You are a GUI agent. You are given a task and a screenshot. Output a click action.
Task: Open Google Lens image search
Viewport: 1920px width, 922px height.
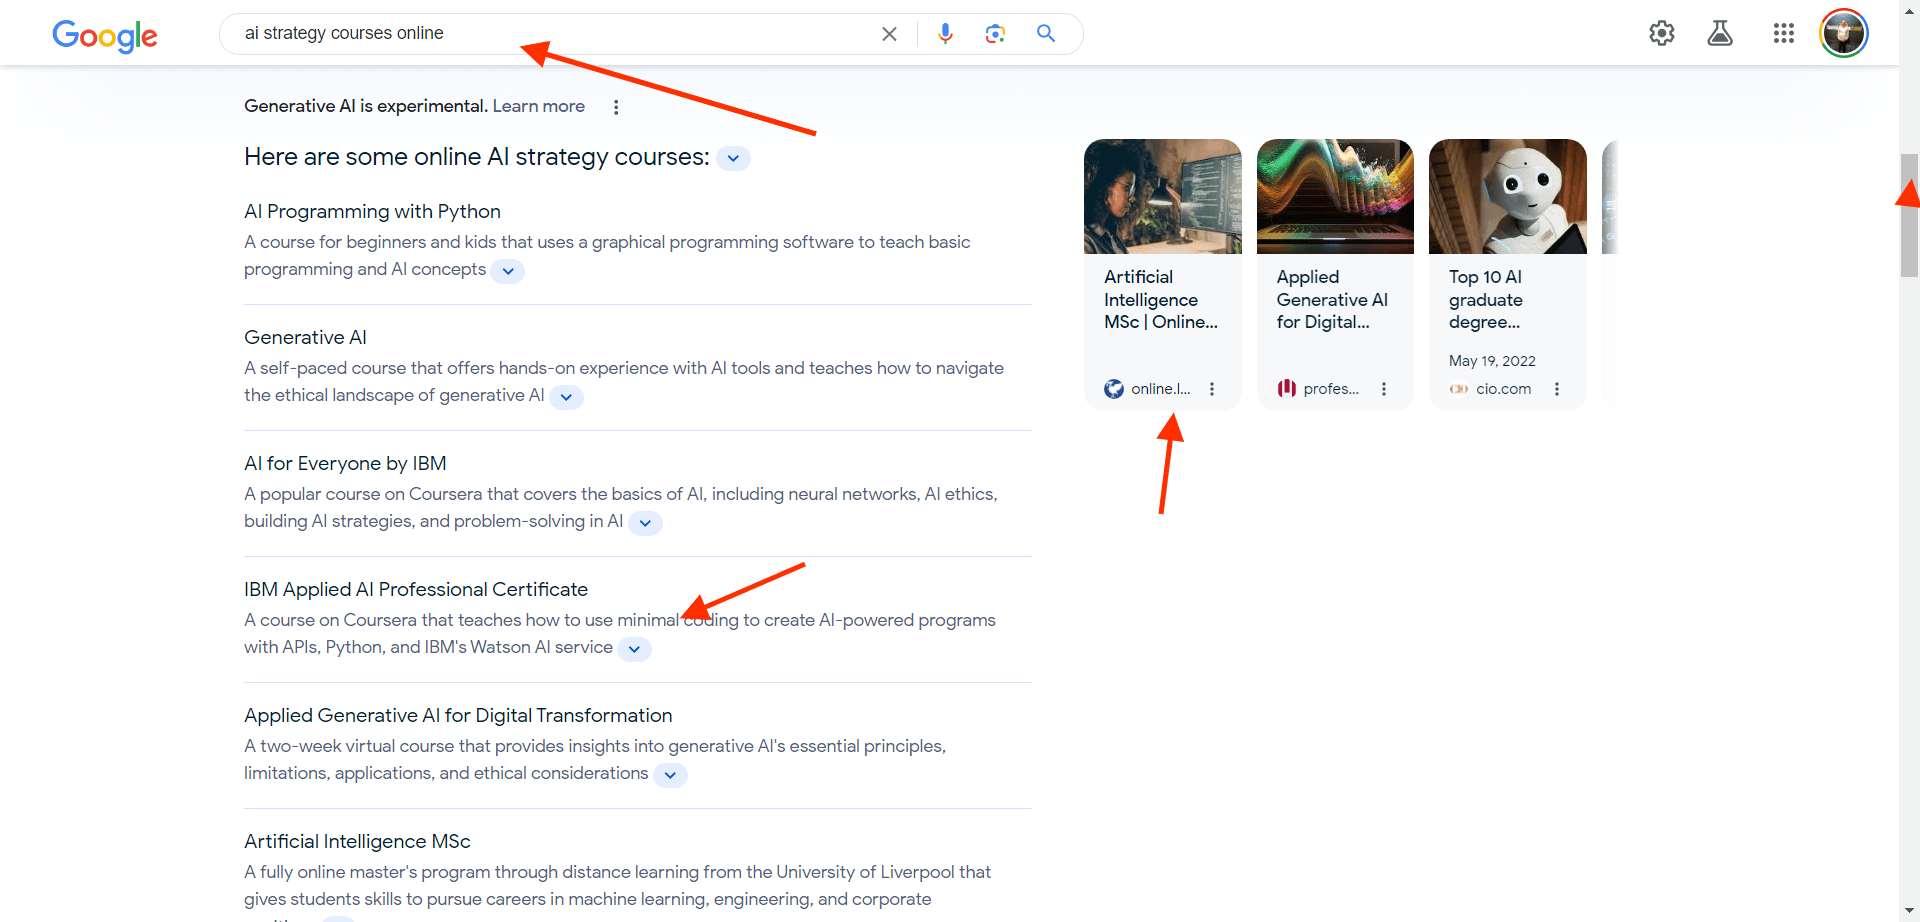click(995, 34)
